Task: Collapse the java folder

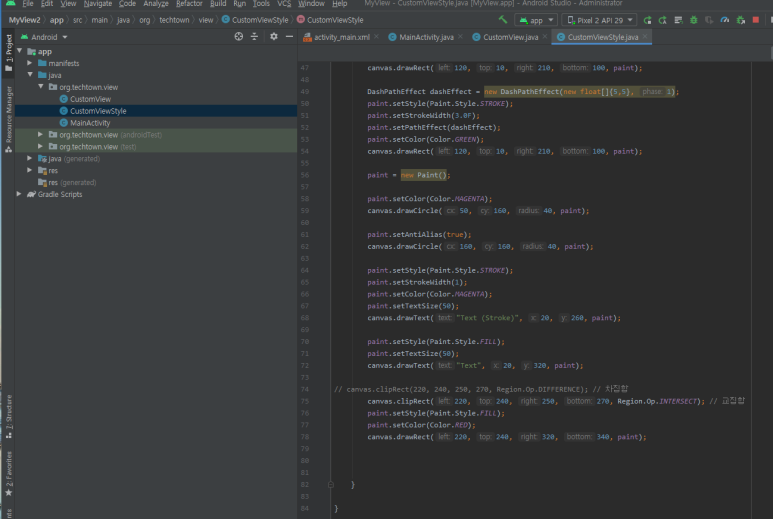Action: coord(30,74)
